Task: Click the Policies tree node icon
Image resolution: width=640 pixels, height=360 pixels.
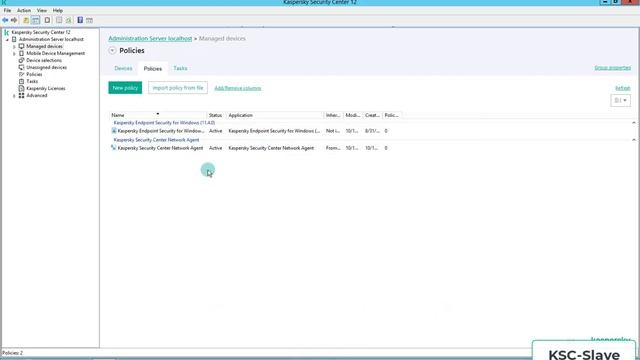Action: point(22,74)
